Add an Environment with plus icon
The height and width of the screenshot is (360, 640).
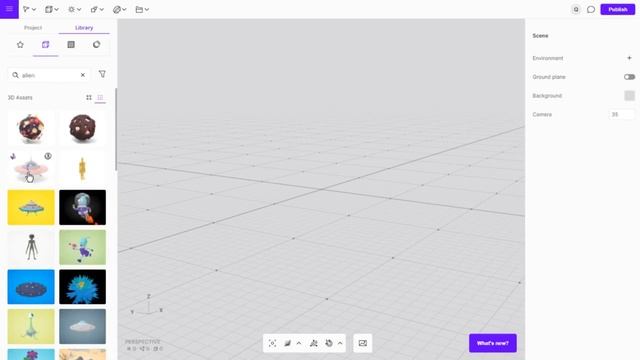pos(629,58)
